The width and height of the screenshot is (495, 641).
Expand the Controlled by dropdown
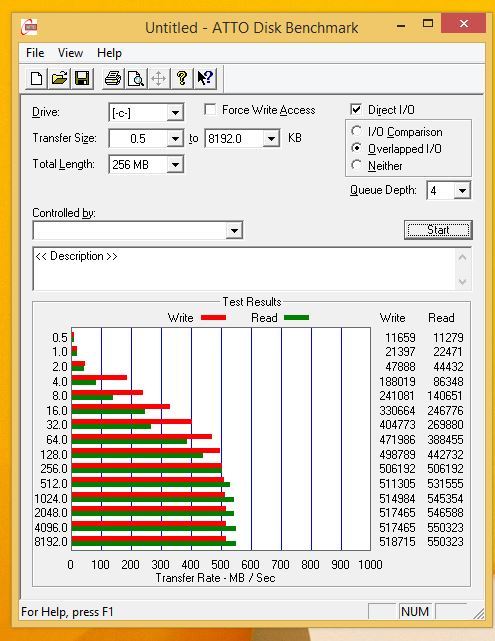(x=234, y=230)
